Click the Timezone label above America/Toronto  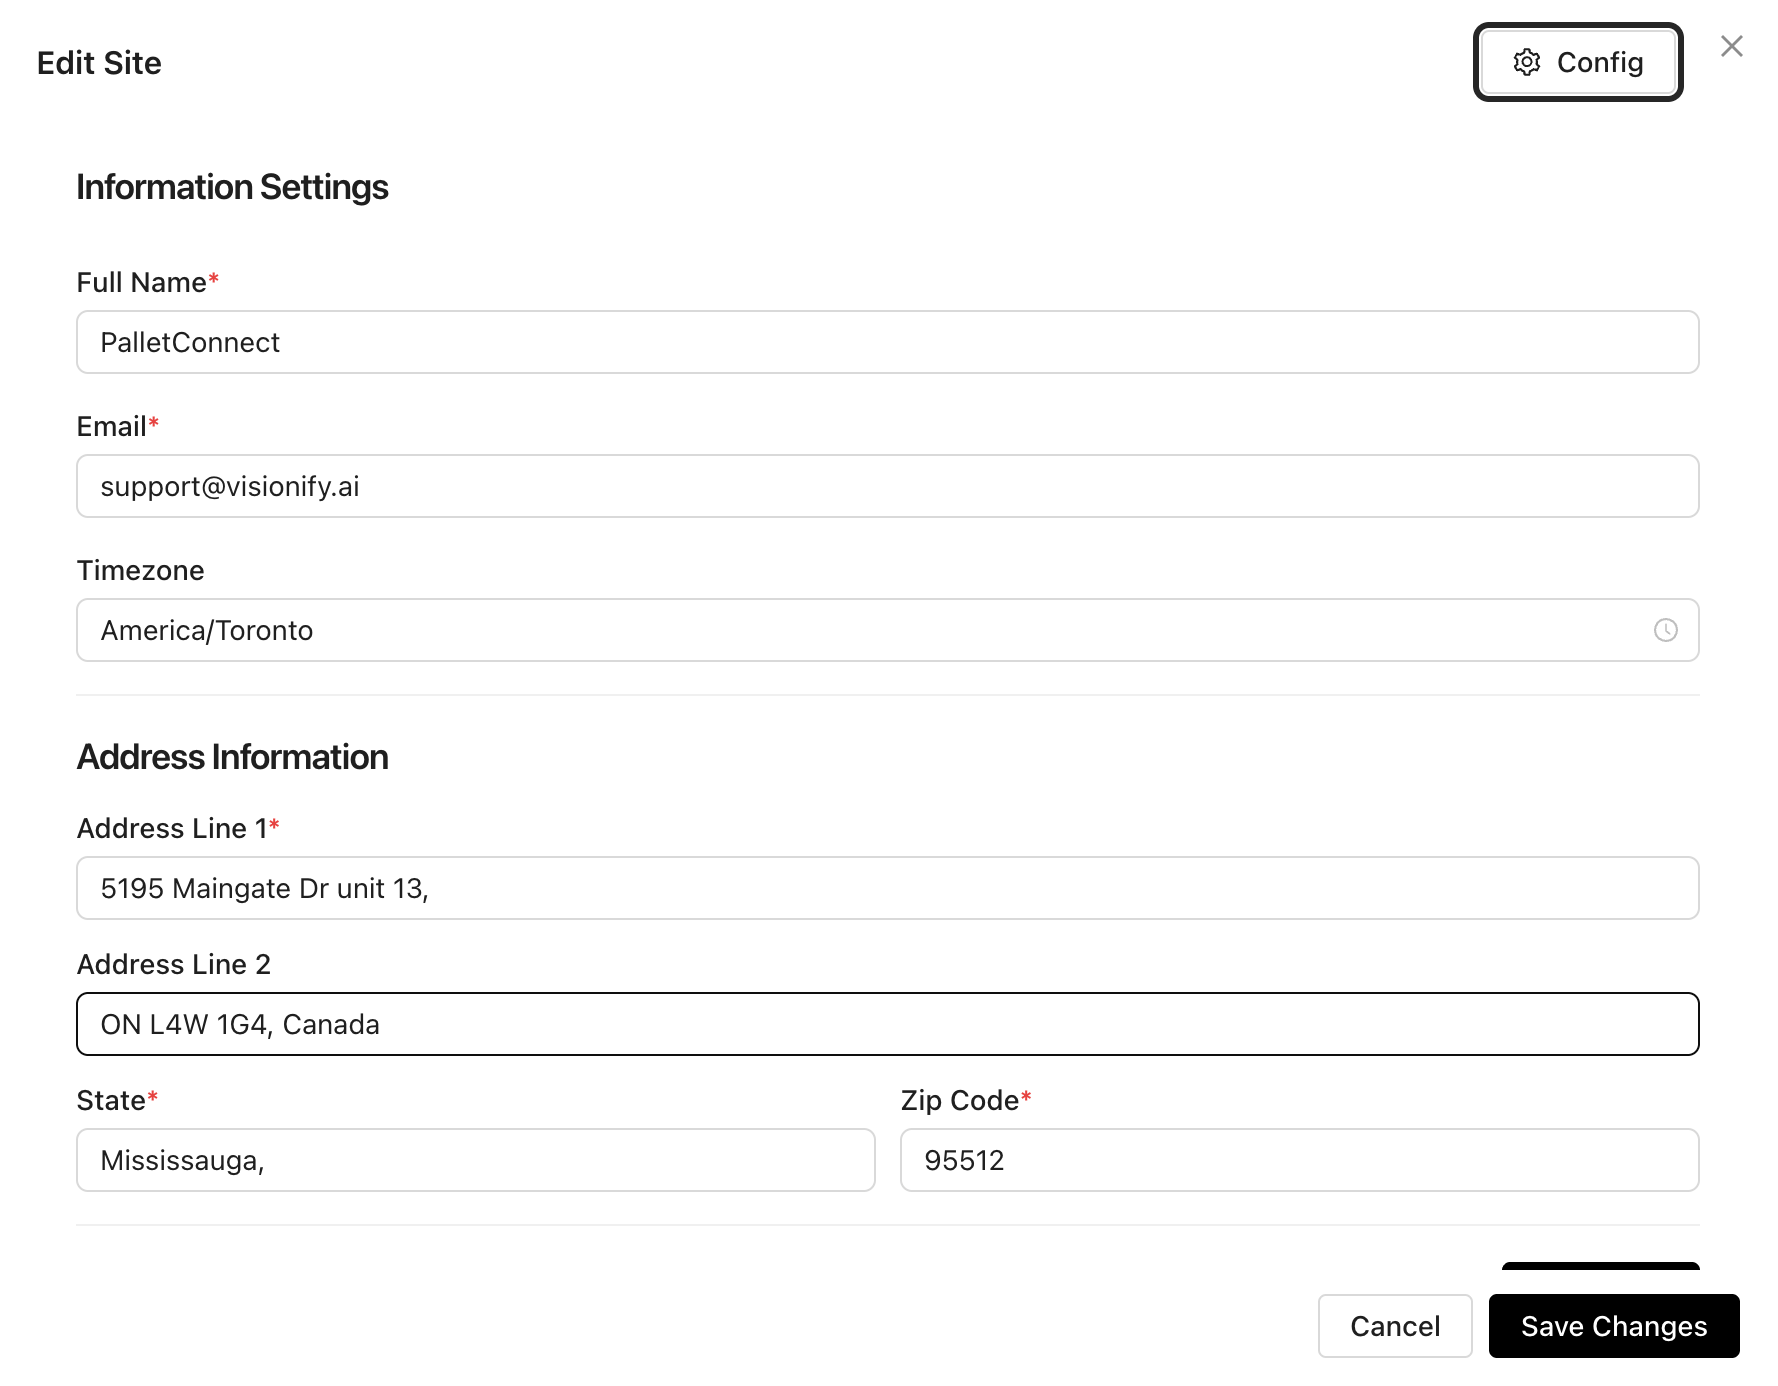(x=140, y=570)
